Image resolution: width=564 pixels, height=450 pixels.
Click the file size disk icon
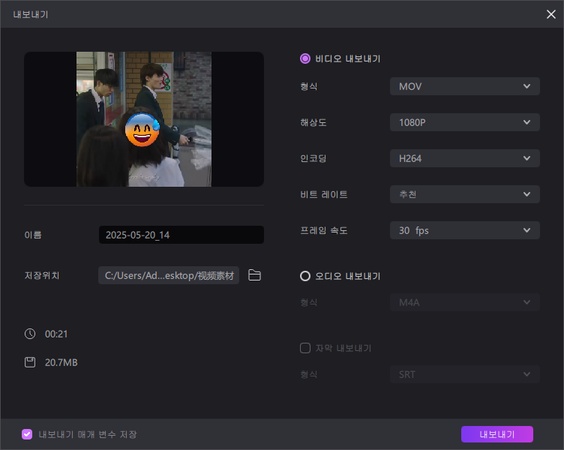tap(30, 362)
